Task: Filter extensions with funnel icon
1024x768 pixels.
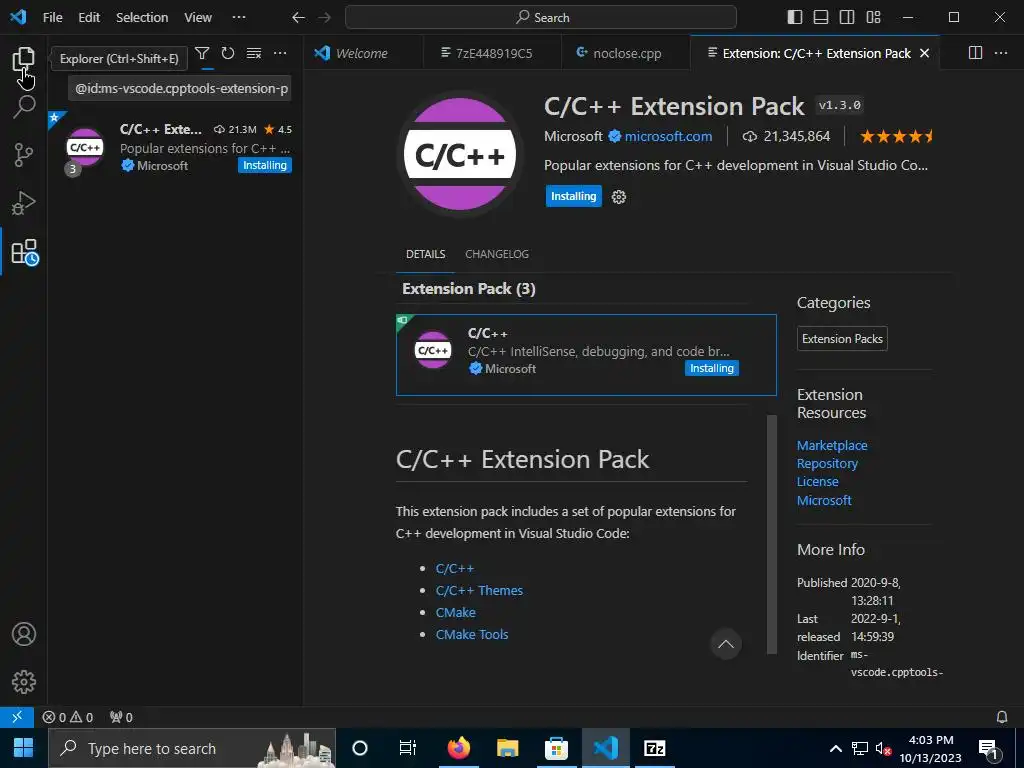Action: (202, 54)
